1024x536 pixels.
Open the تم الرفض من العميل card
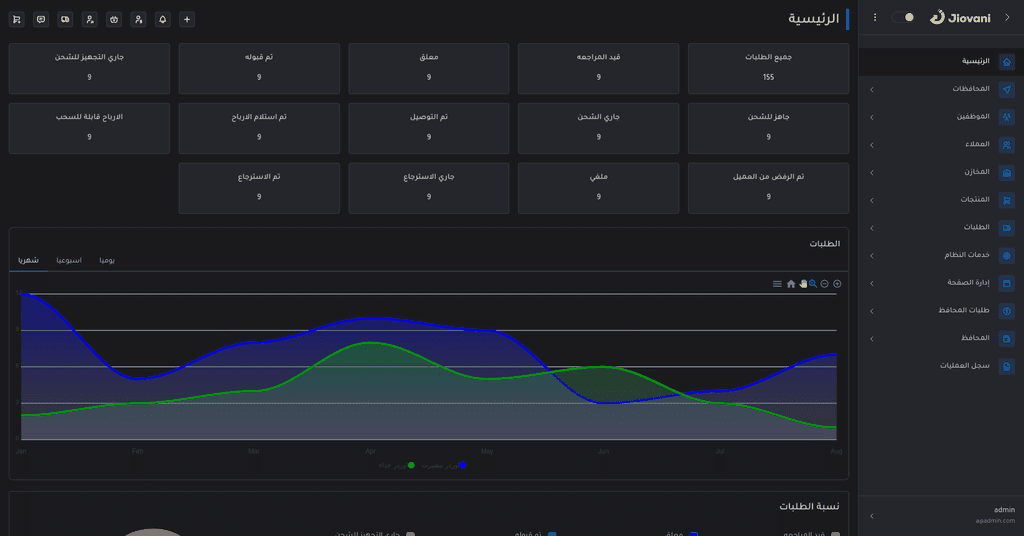click(769, 189)
